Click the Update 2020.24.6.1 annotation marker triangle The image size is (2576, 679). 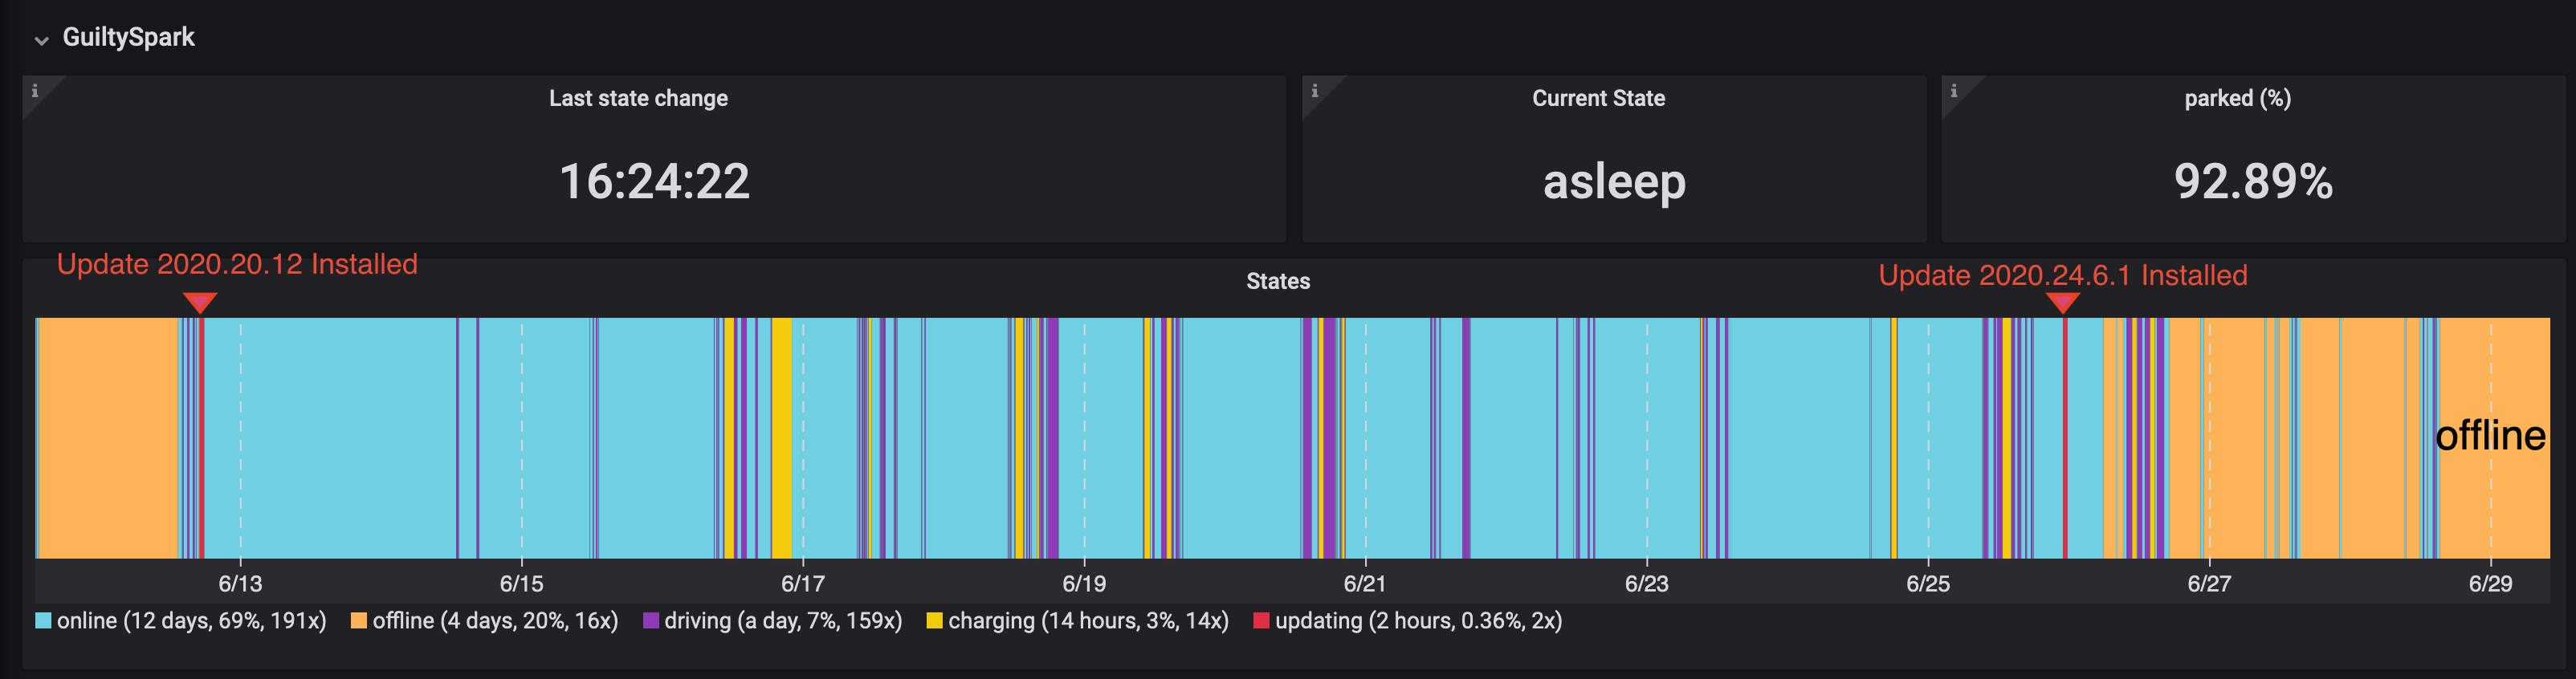(x=2063, y=303)
